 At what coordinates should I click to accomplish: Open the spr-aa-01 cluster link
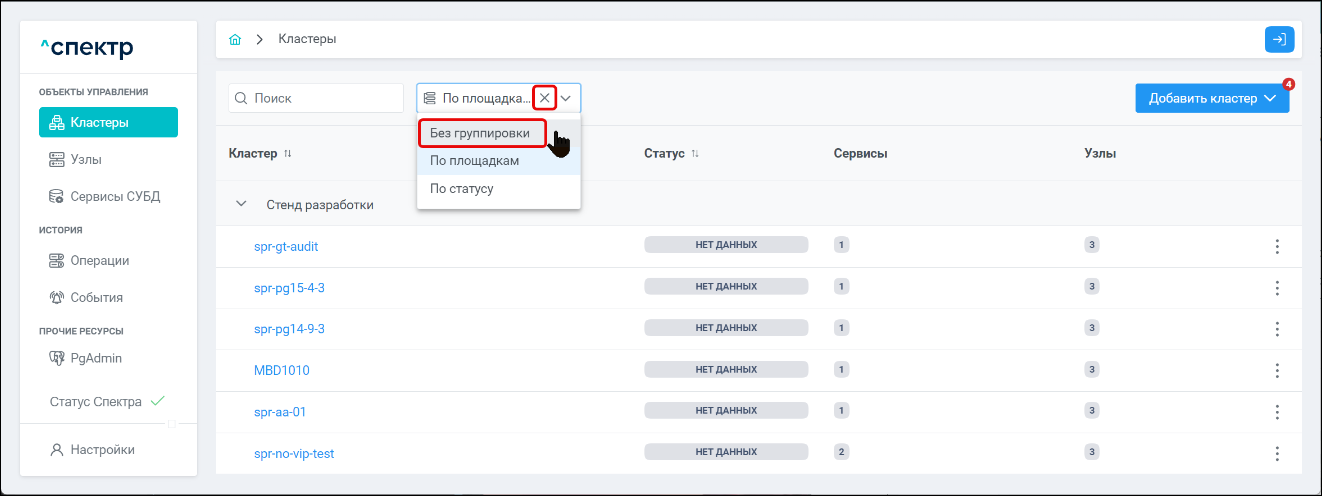pos(279,411)
